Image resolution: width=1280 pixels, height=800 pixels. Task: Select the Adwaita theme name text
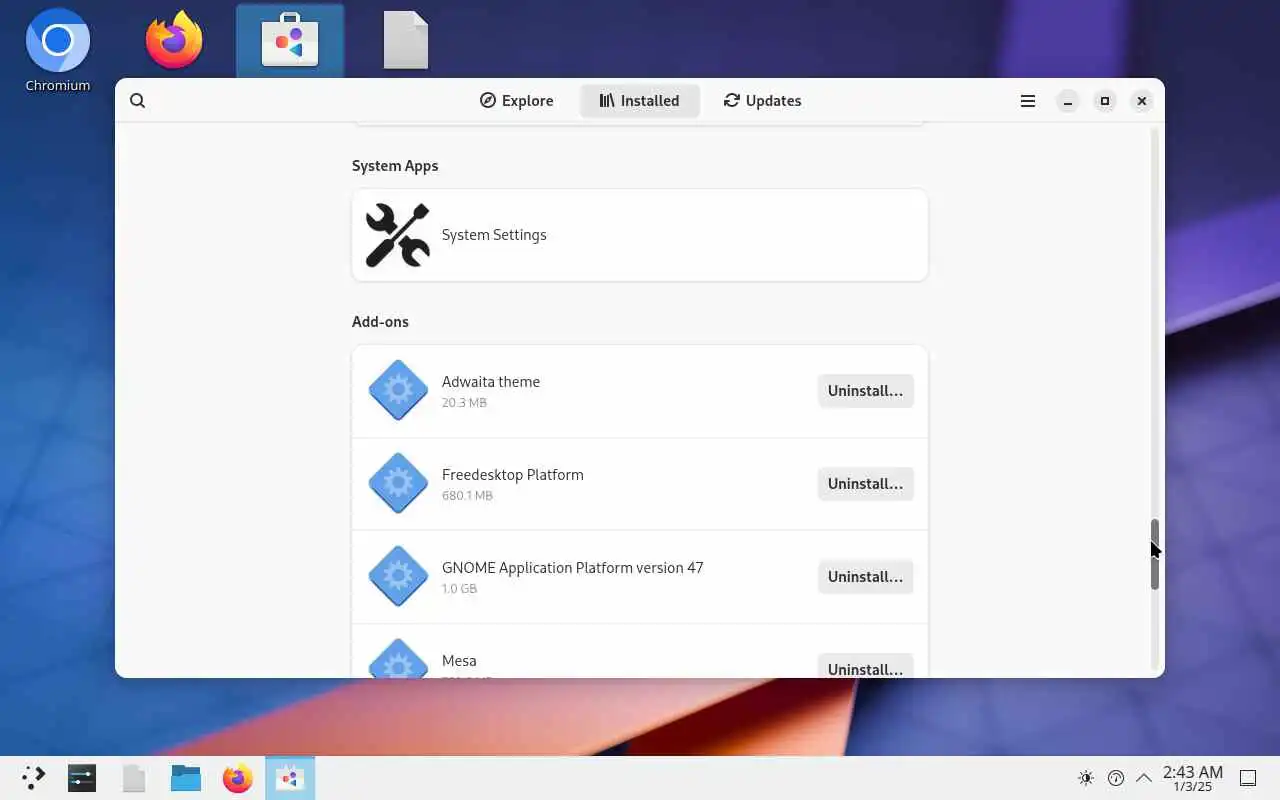[491, 382]
